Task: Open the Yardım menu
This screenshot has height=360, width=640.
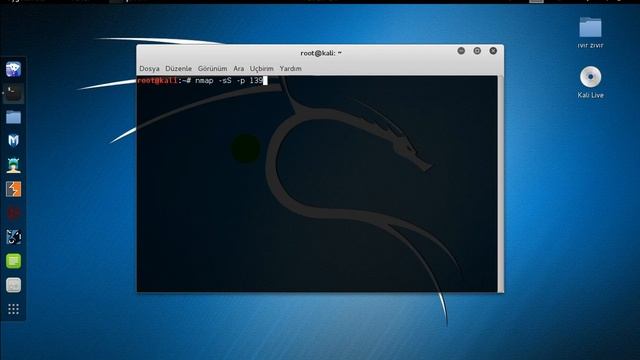Action: point(290,69)
